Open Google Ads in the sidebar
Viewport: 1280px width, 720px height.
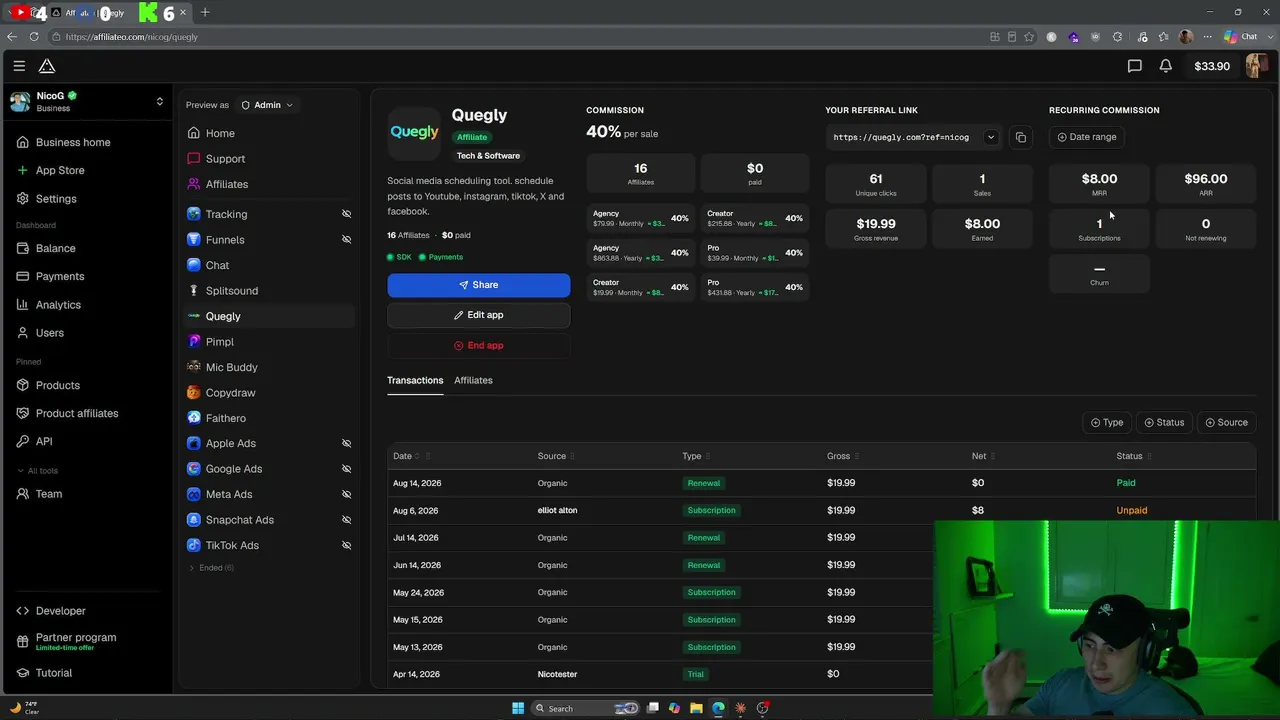click(233, 469)
